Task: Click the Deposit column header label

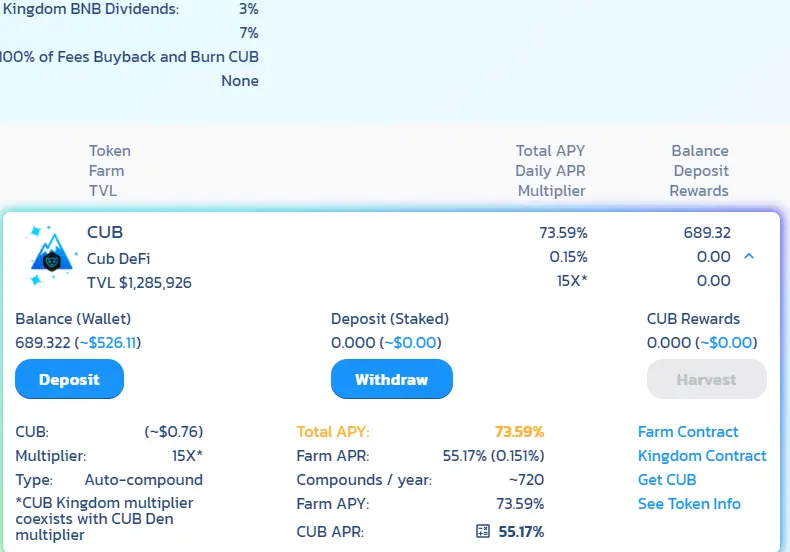Action: (x=701, y=171)
